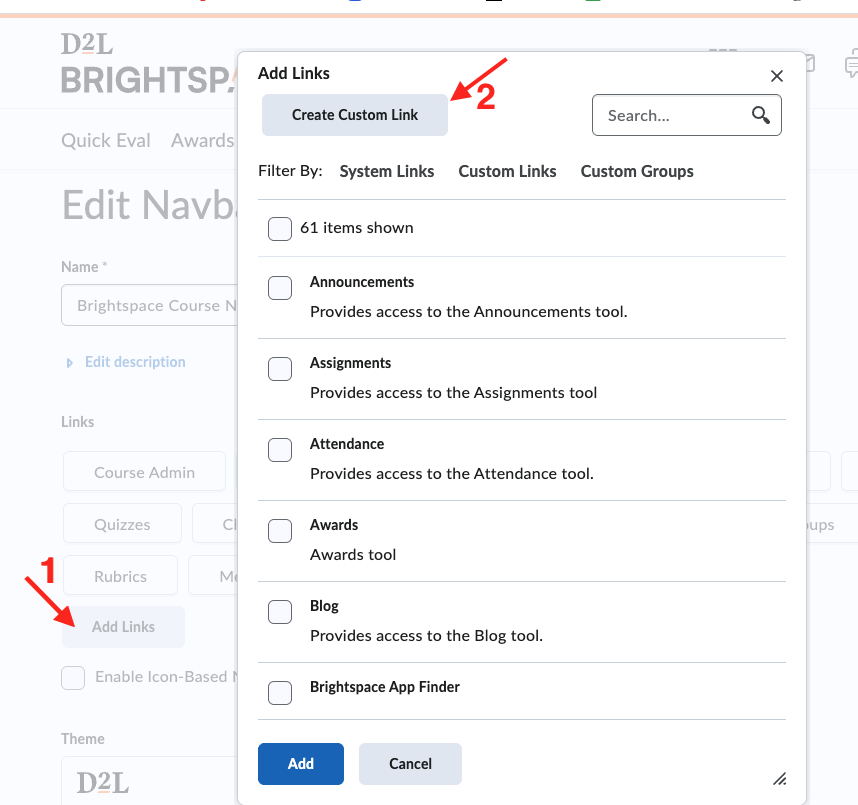Click the search magnifier icon
Image resolution: width=858 pixels, height=805 pixels.
[x=761, y=115]
